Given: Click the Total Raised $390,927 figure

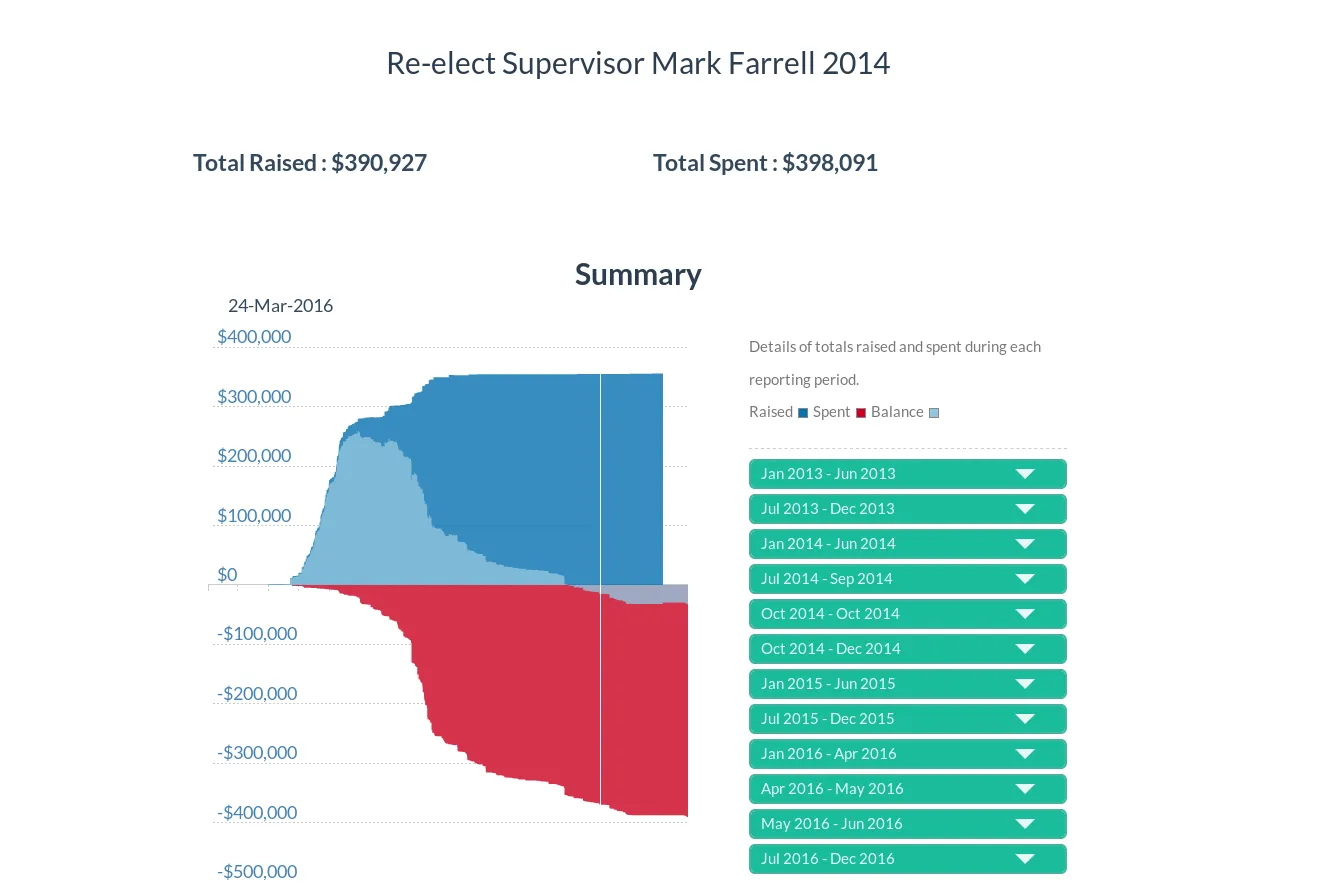Looking at the screenshot, I should pyautogui.click(x=309, y=162).
